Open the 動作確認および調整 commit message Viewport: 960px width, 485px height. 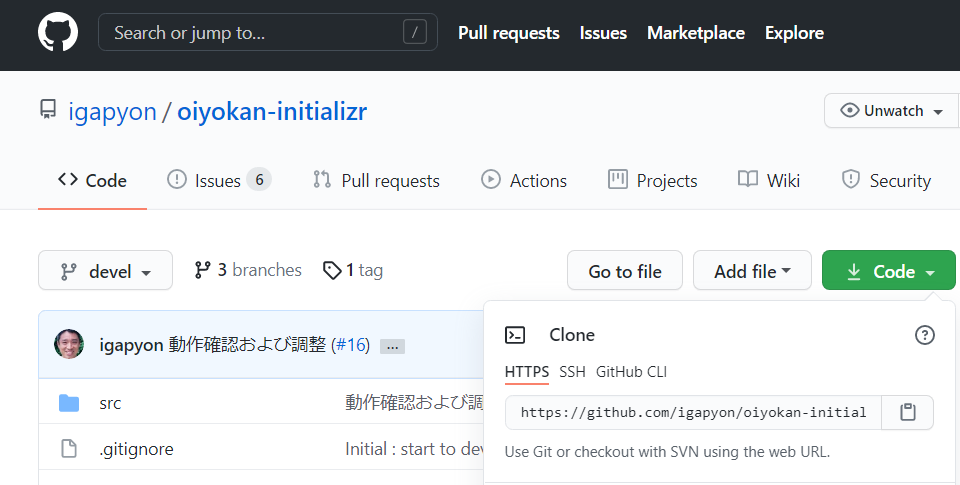pyautogui.click(x=247, y=345)
